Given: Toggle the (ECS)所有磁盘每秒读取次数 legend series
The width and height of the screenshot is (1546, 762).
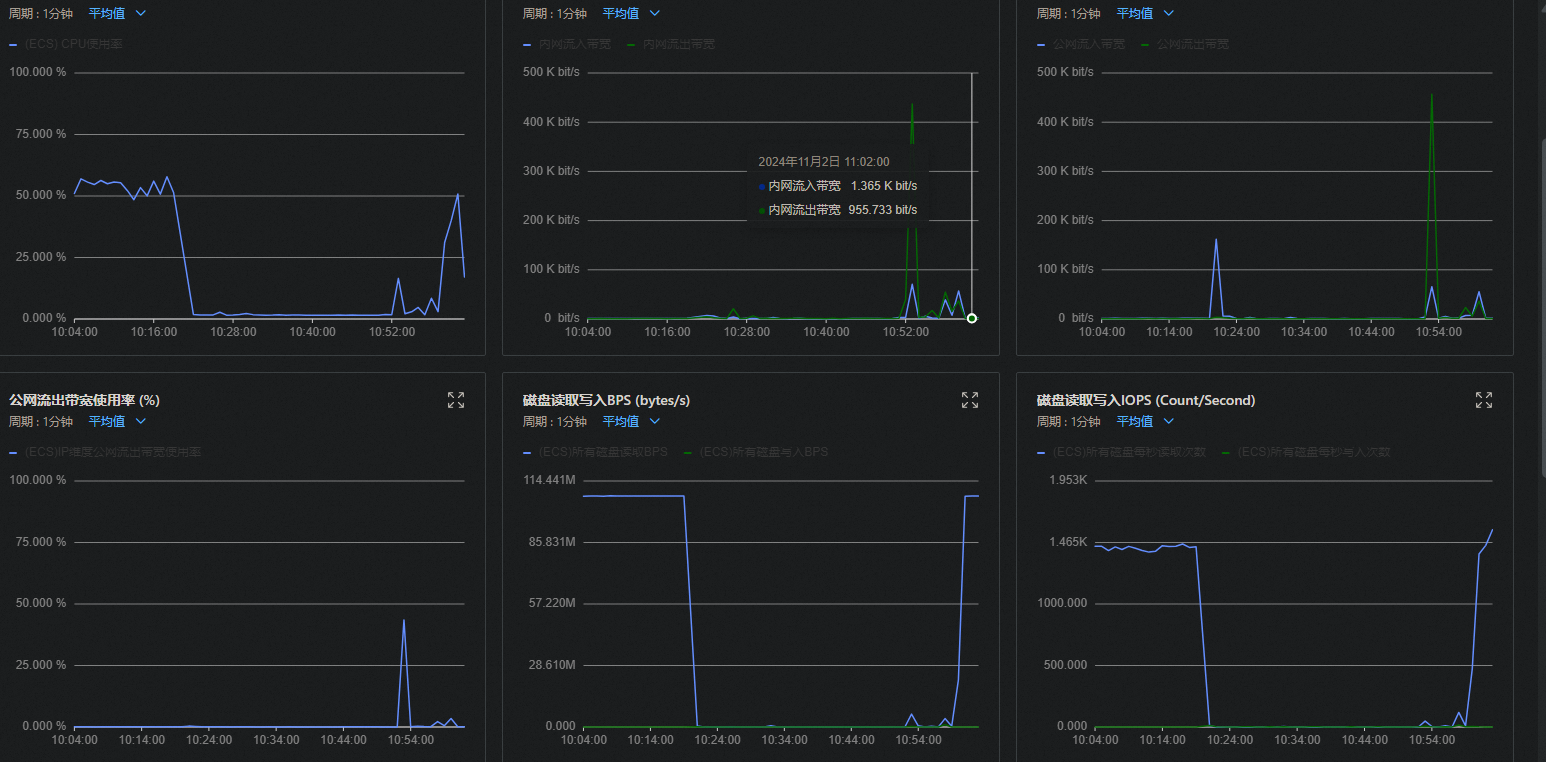Looking at the screenshot, I should [1122, 452].
